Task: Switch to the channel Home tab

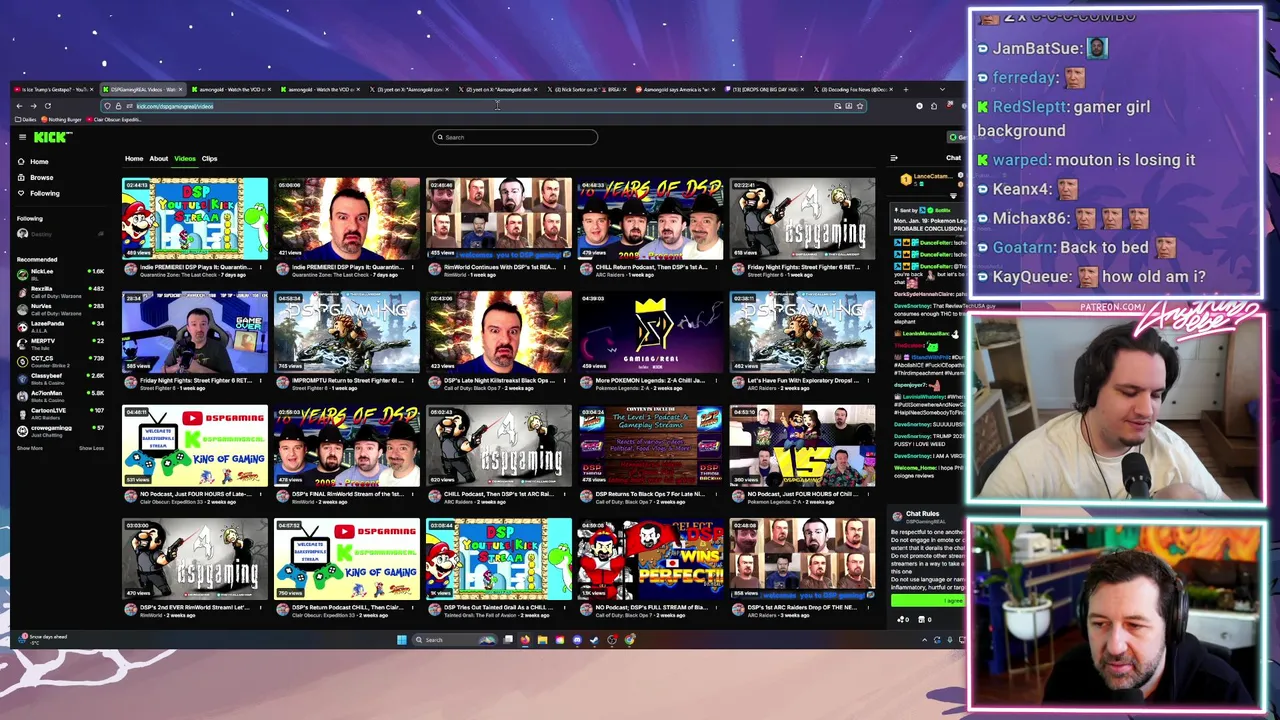Action: tap(133, 158)
